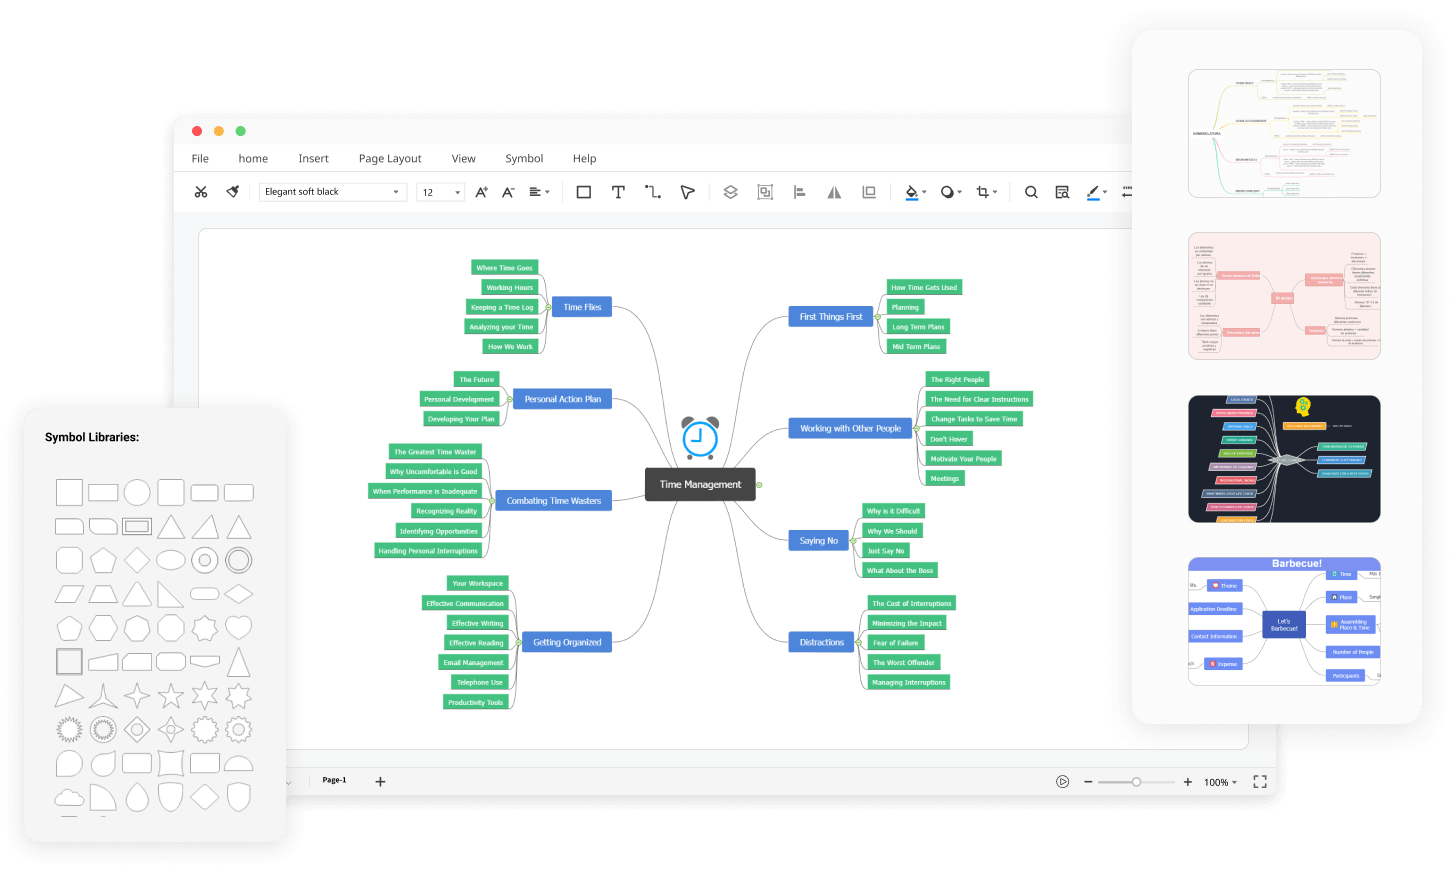Click the Layers icon in the toolbar
The width and height of the screenshot is (1456, 870).
click(x=730, y=191)
